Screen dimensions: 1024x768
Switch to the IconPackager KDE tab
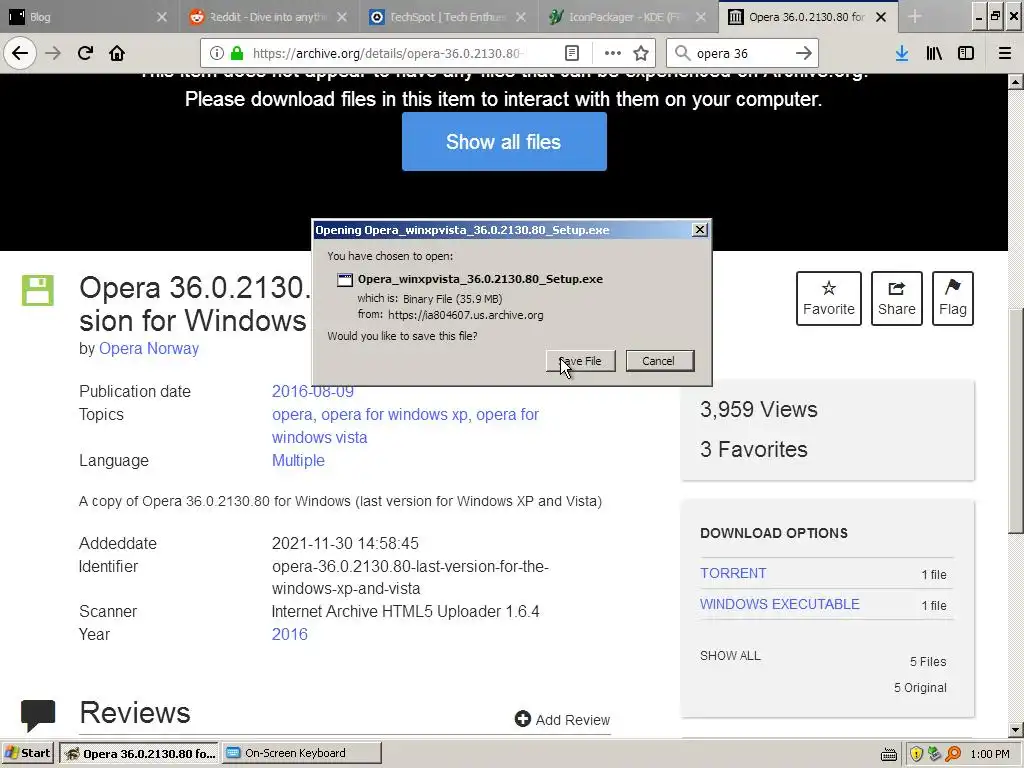pyautogui.click(x=628, y=17)
